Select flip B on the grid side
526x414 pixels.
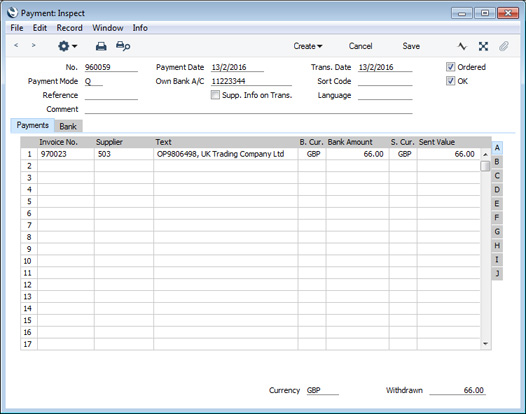[x=497, y=162]
